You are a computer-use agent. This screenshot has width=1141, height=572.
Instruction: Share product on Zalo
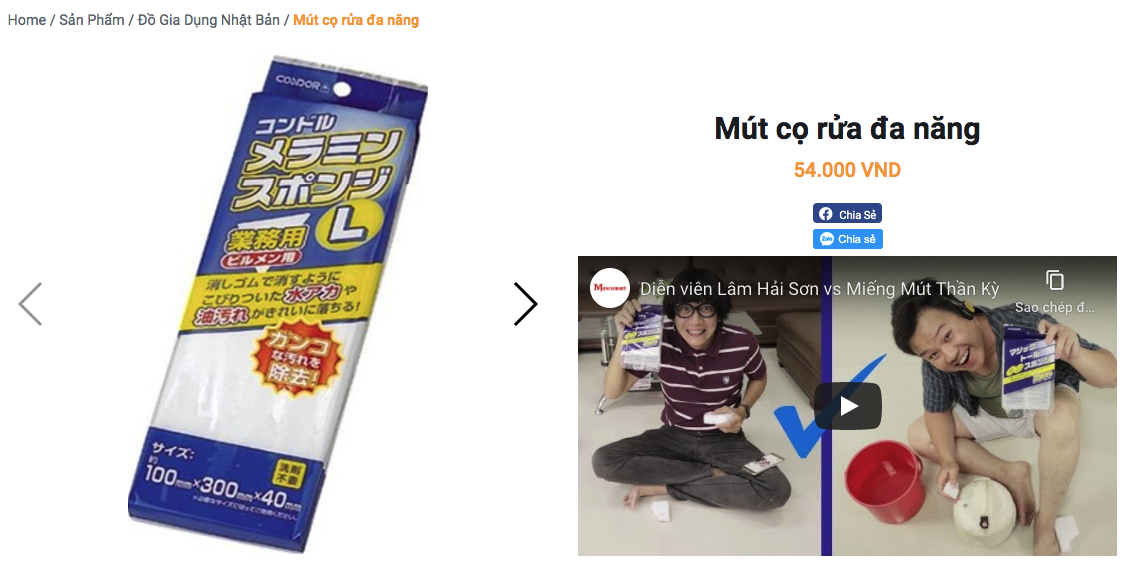847,239
